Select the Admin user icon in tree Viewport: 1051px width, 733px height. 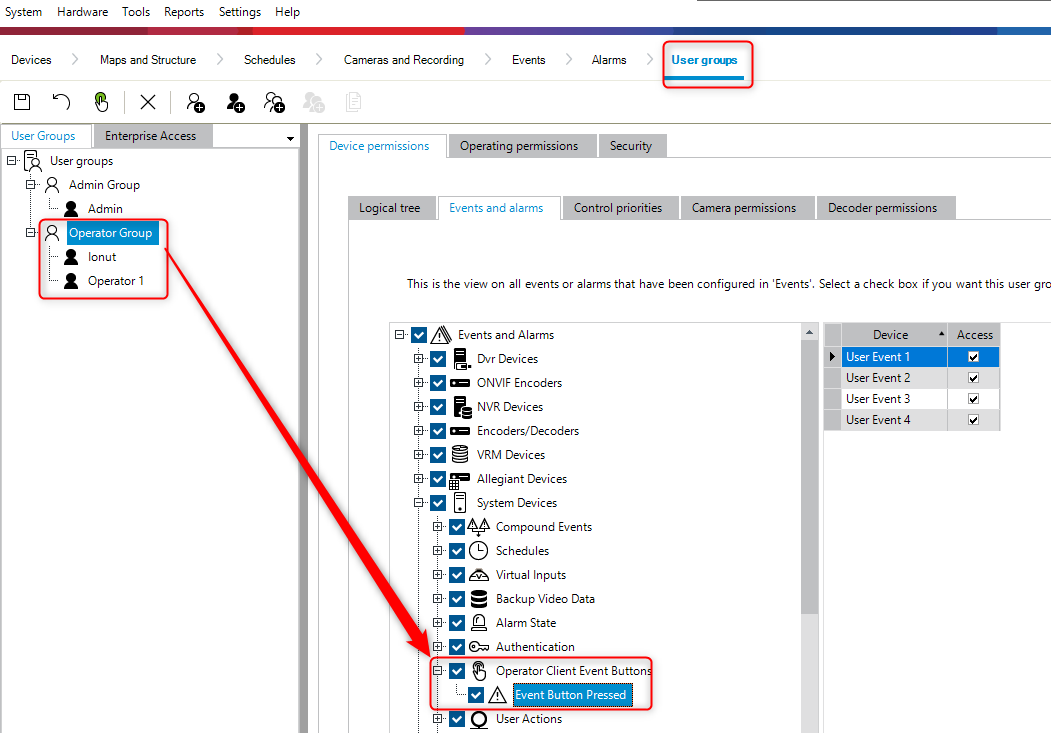71,209
